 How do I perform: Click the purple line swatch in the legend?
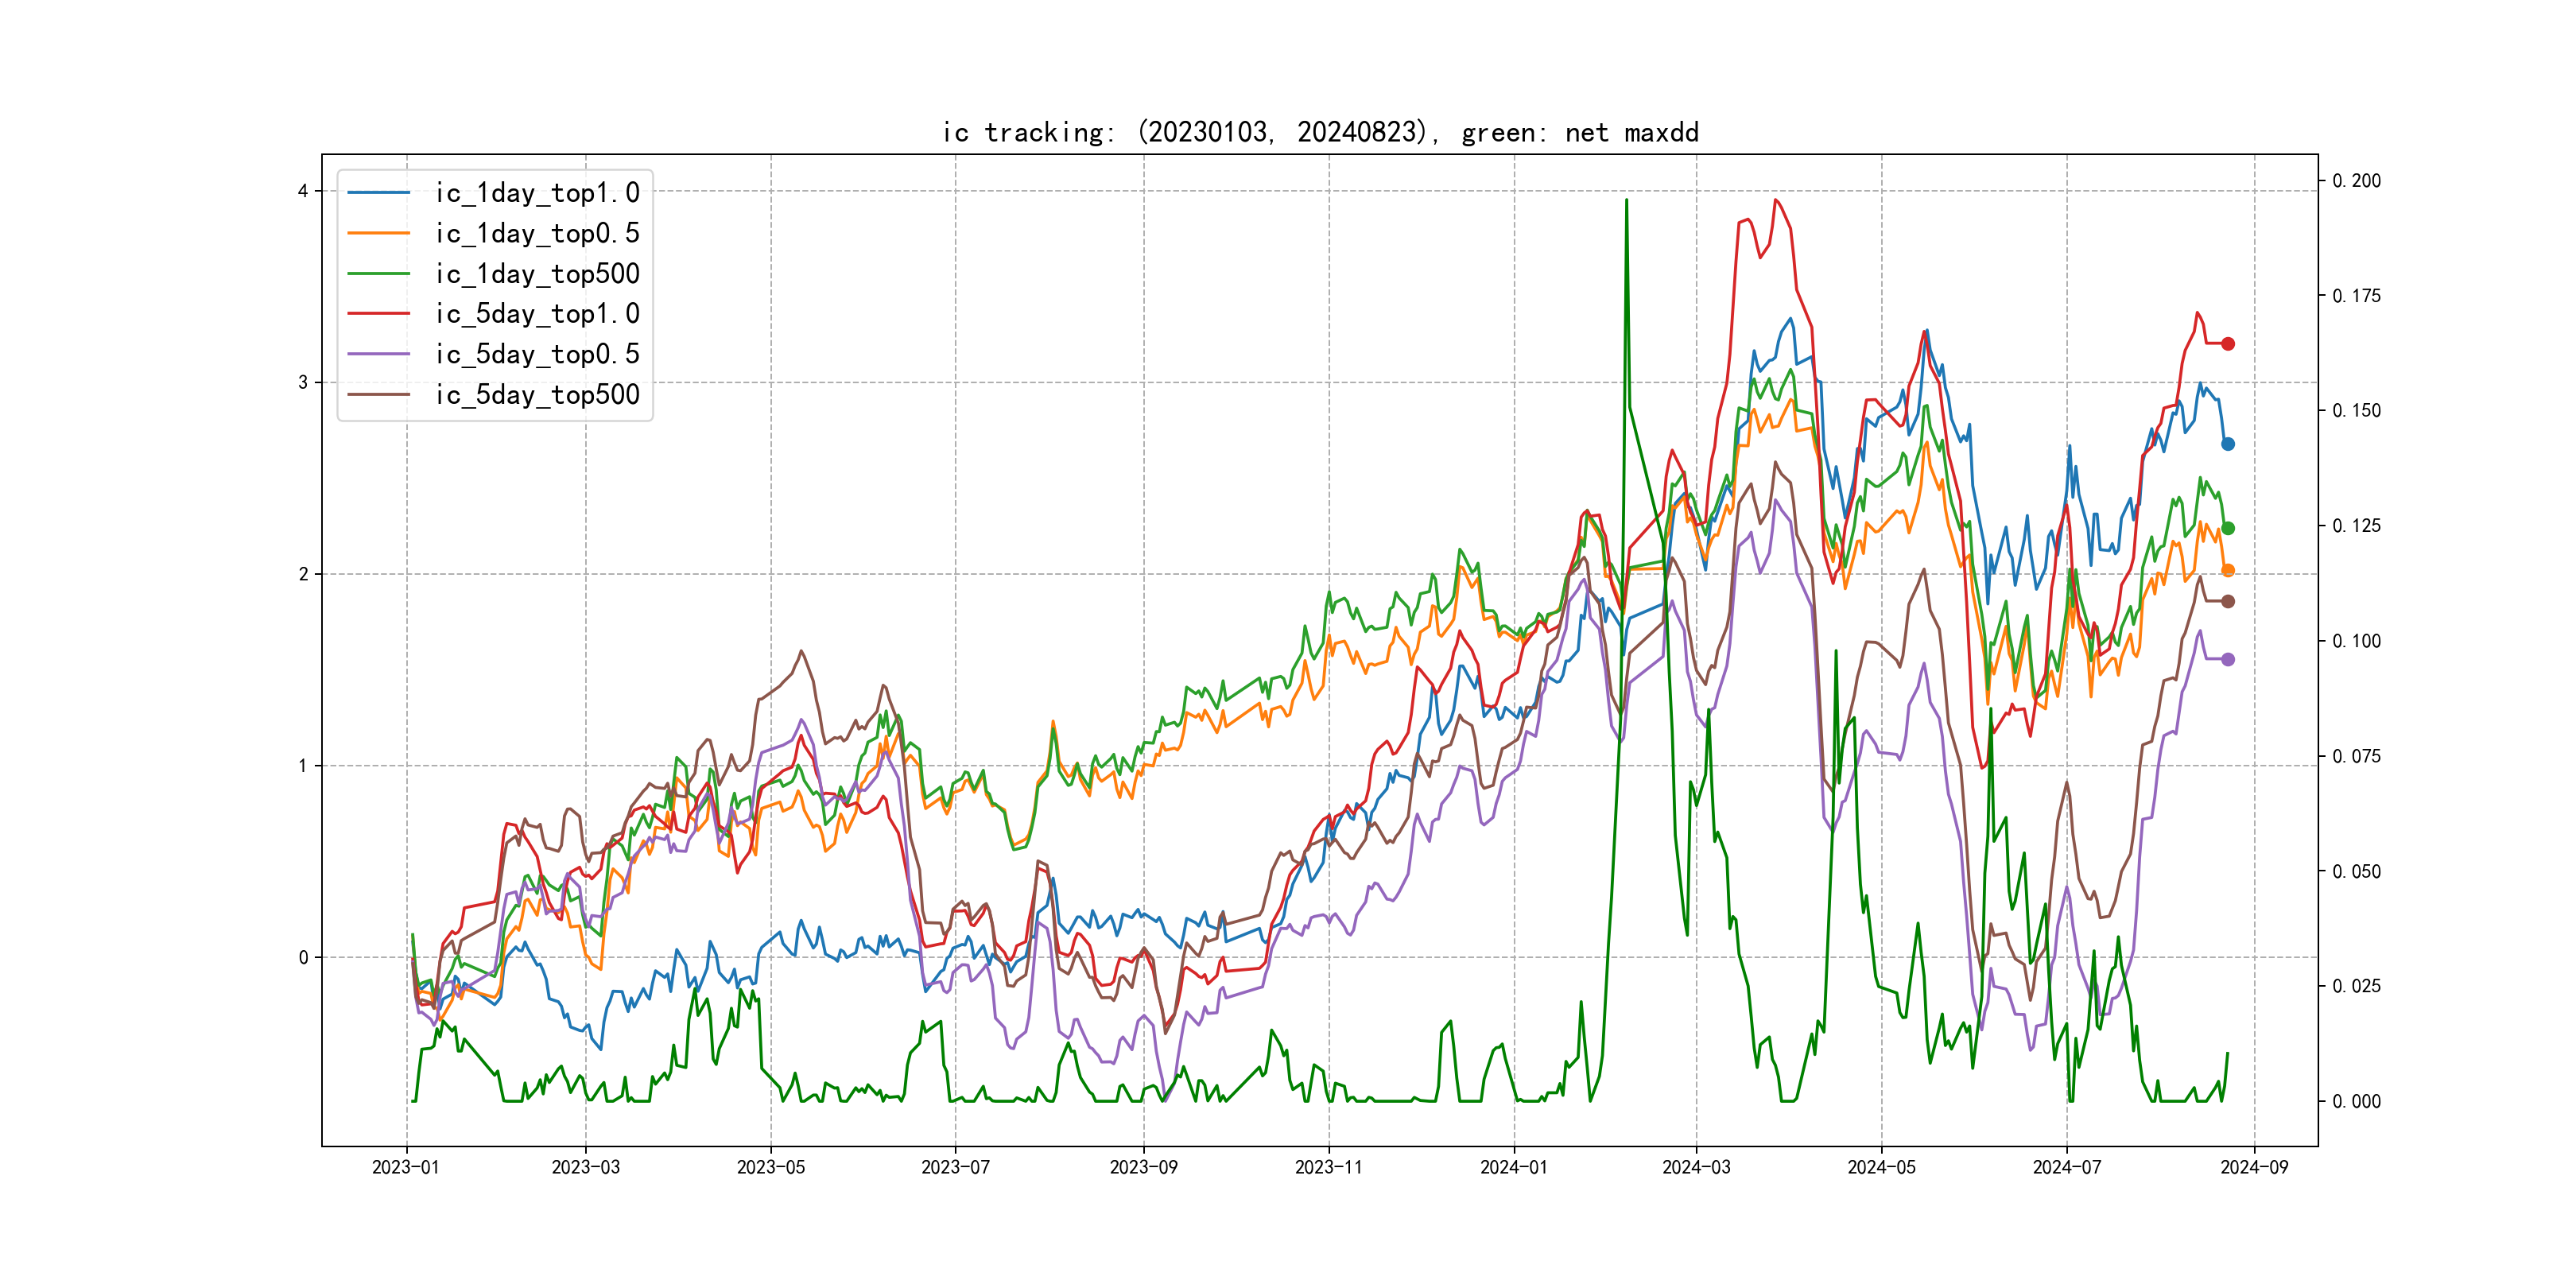(x=379, y=354)
